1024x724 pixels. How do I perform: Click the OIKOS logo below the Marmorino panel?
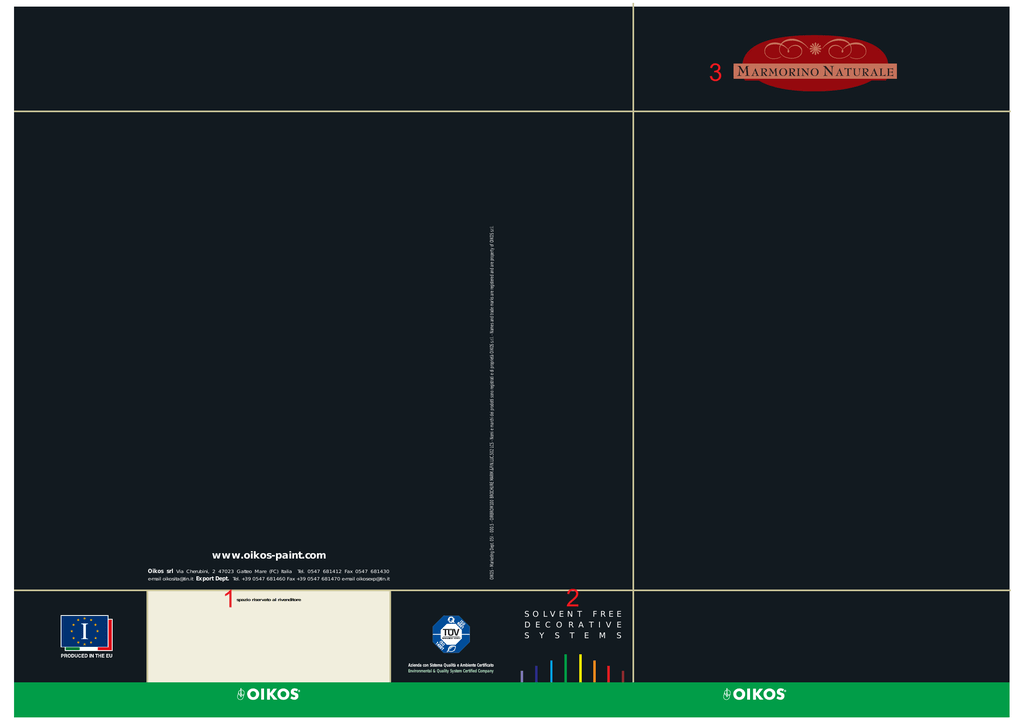click(x=754, y=694)
